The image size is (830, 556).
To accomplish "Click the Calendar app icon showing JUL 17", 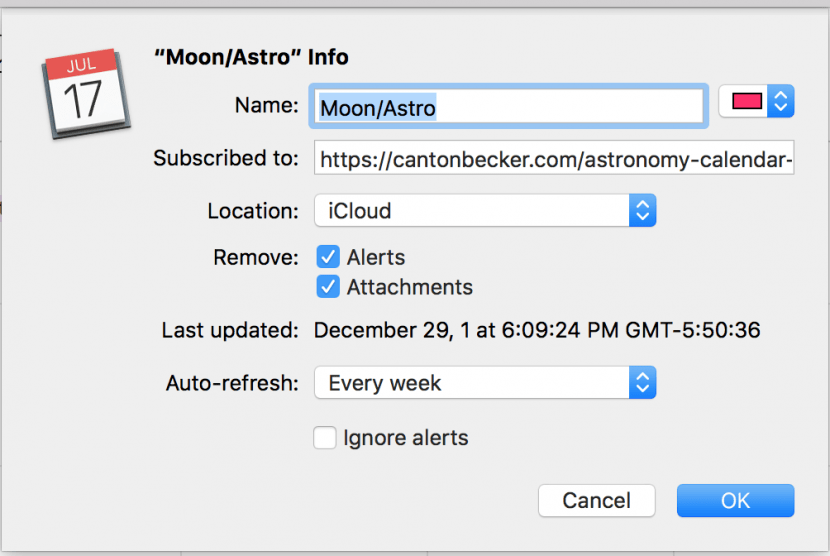I will (86, 94).
